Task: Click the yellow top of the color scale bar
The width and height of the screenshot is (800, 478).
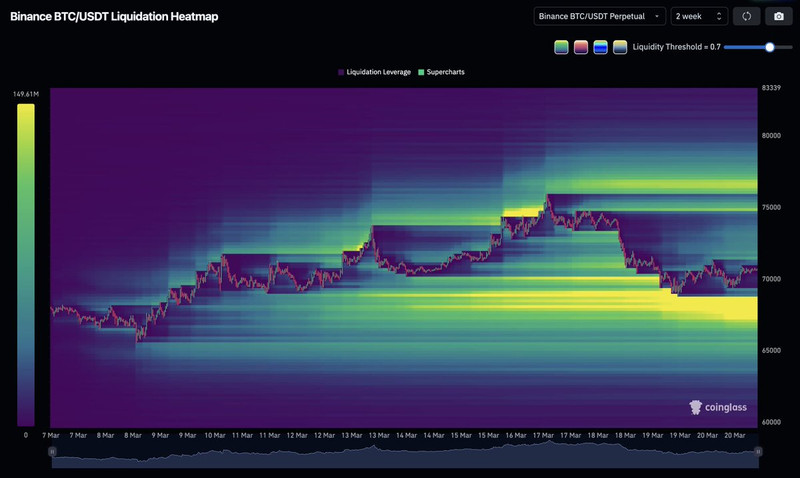Action: point(26,110)
